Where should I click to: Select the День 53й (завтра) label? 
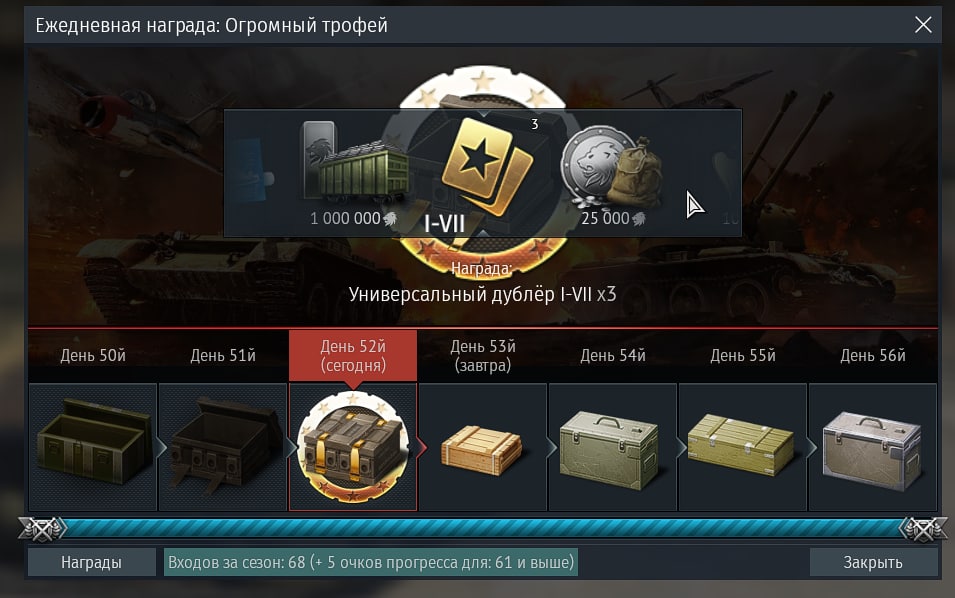[483, 356]
